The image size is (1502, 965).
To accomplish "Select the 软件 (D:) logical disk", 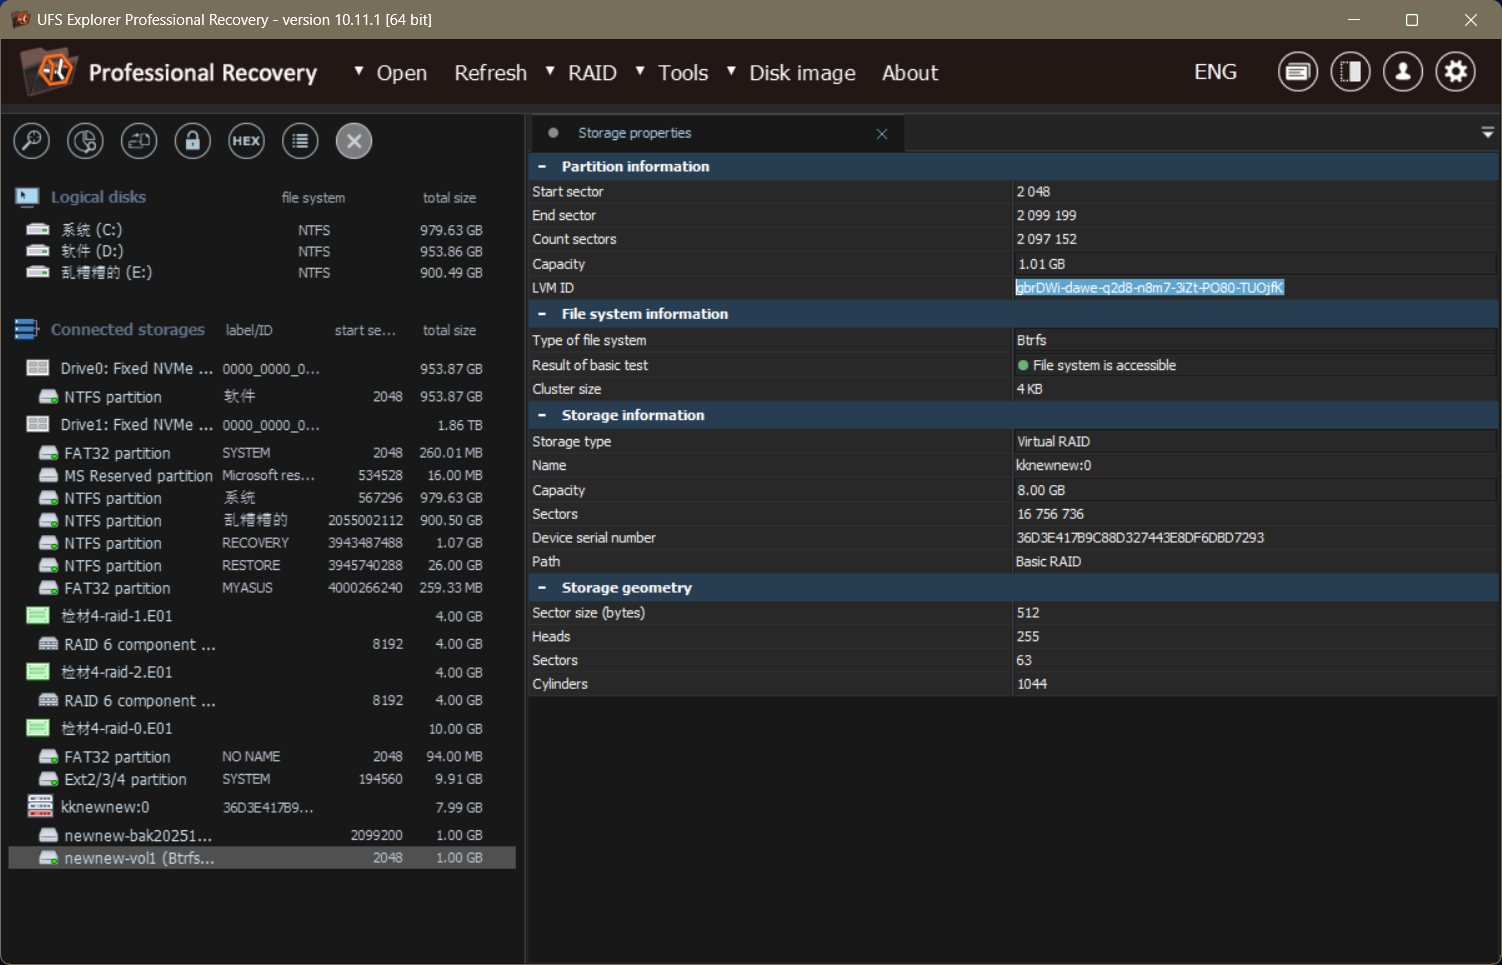I will [x=262, y=251].
